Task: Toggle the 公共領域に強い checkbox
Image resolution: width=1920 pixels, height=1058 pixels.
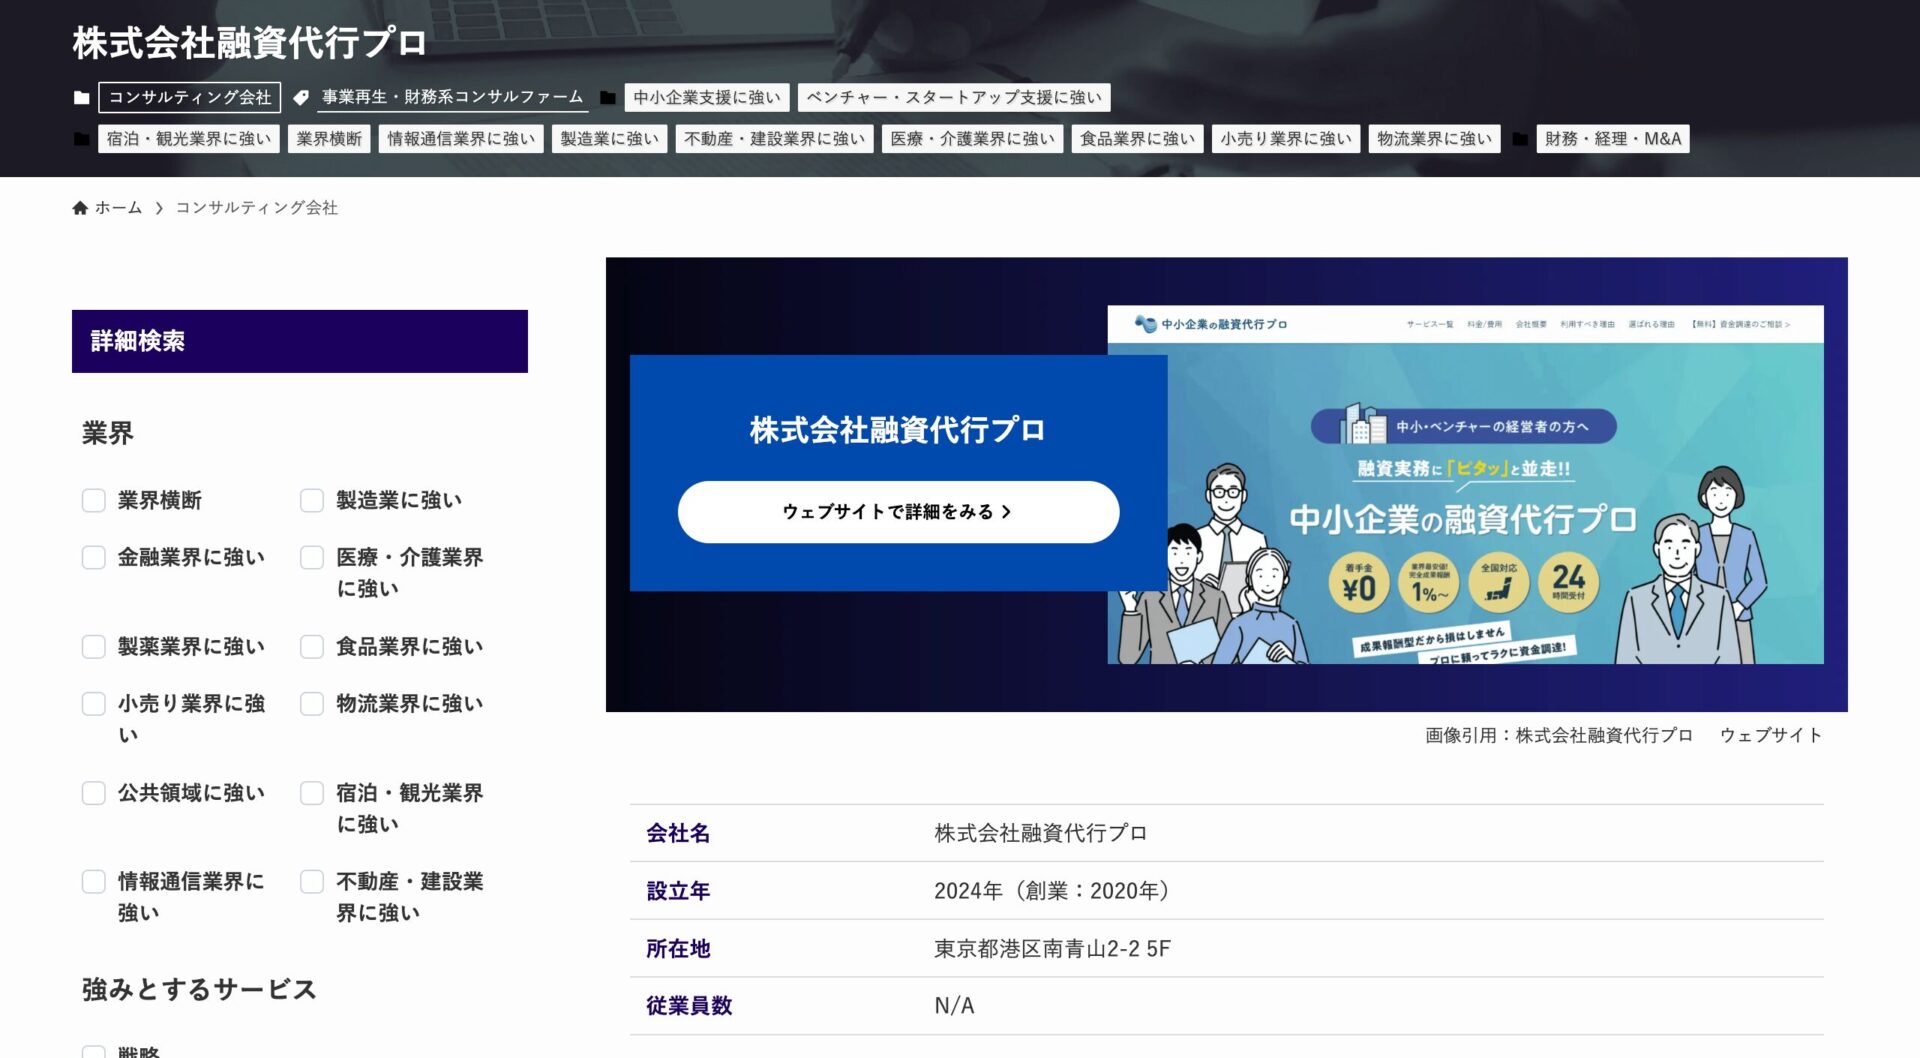Action: pyautogui.click(x=94, y=793)
